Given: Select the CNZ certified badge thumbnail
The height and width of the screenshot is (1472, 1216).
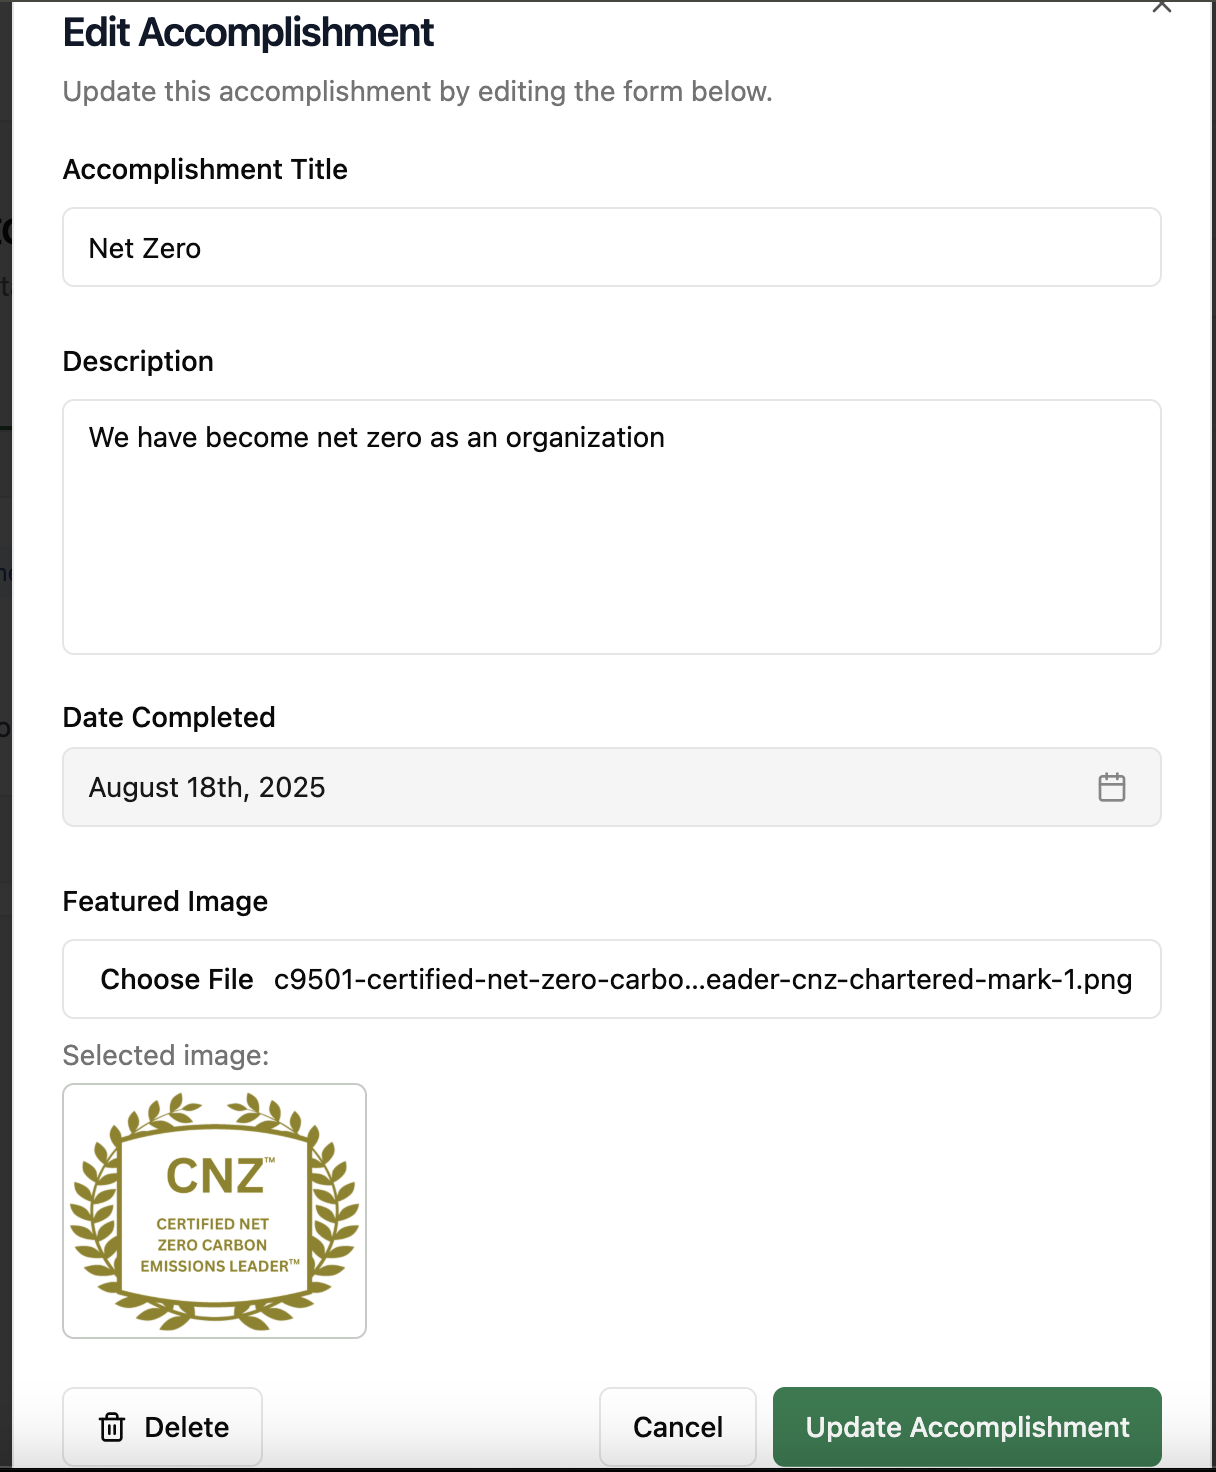Looking at the screenshot, I should (x=215, y=1211).
